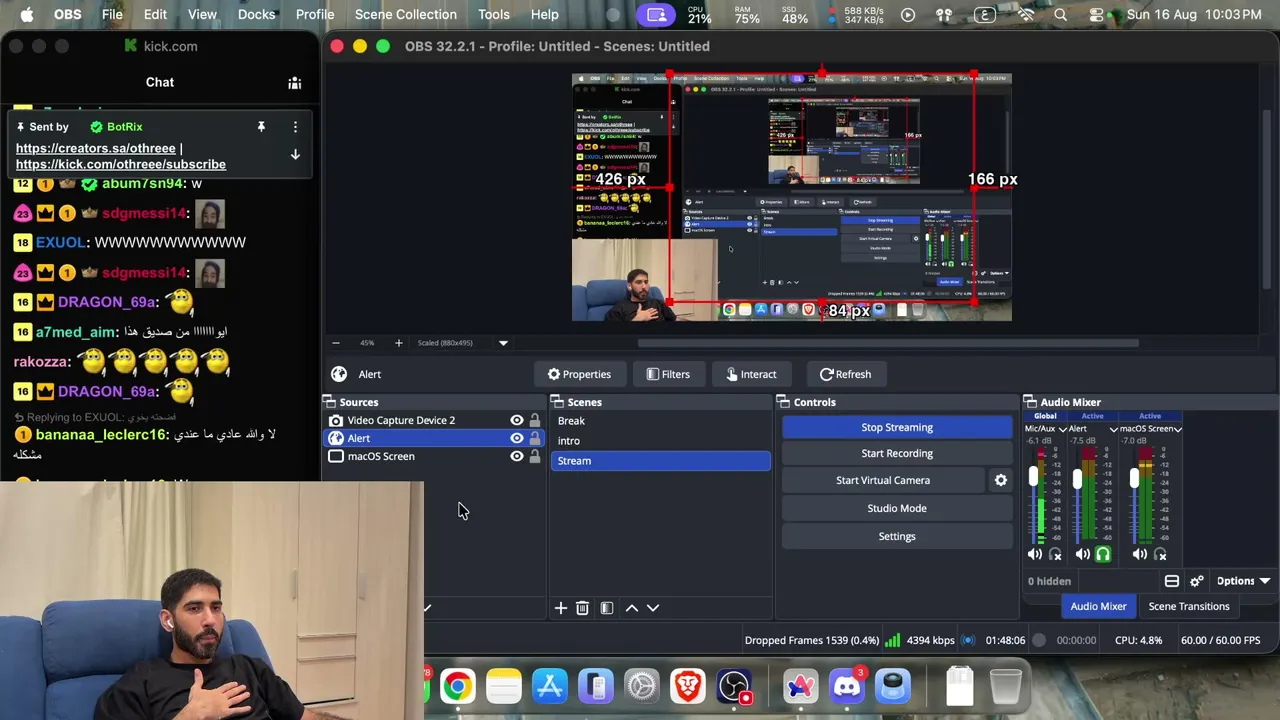The image size is (1280, 720).
Task: Open Notes from the Dock
Action: 504,686
